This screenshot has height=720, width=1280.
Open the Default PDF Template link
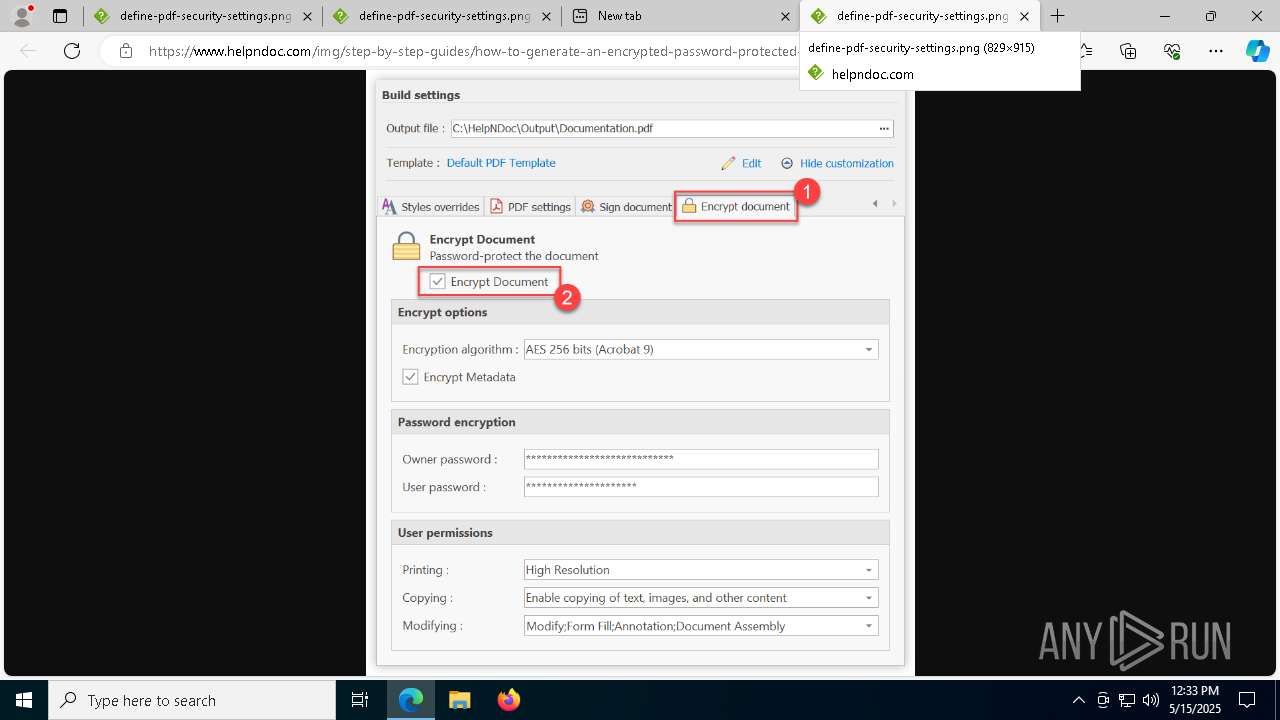click(x=501, y=163)
